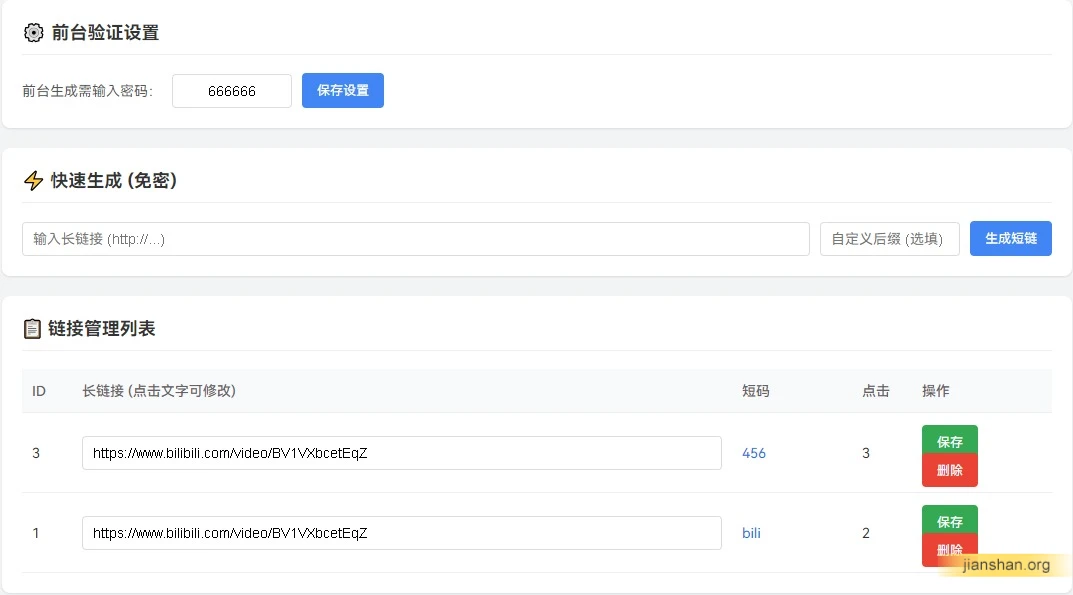Viewport: 1073px width, 595px height.
Task: Open the short code link 456
Action: point(753,453)
